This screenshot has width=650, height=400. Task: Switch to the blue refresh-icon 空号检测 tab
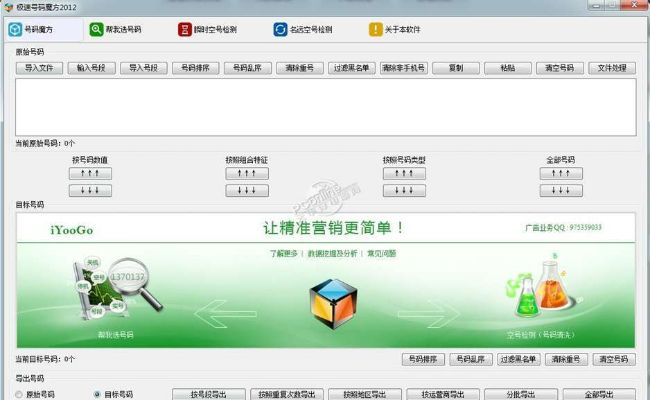coord(303,29)
